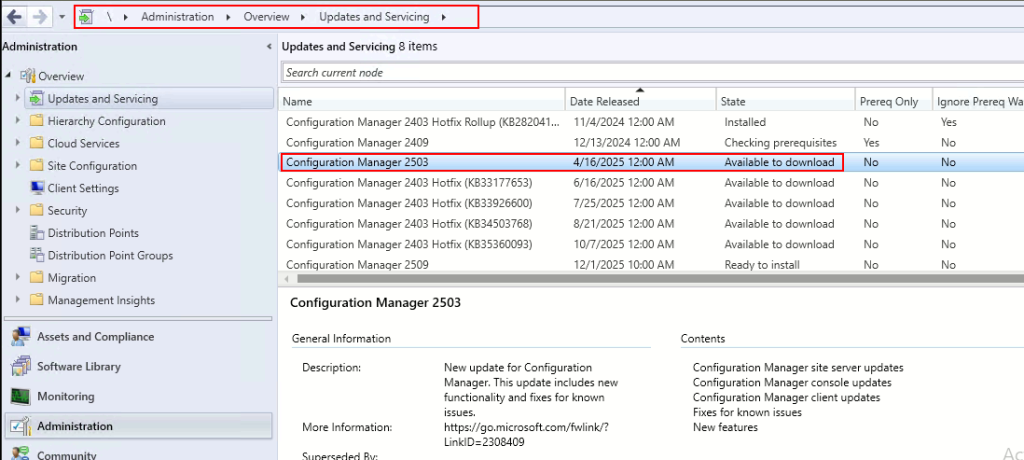The width and height of the screenshot is (1024, 460).
Task: Sort by the Date Released column header
Action: point(640,101)
